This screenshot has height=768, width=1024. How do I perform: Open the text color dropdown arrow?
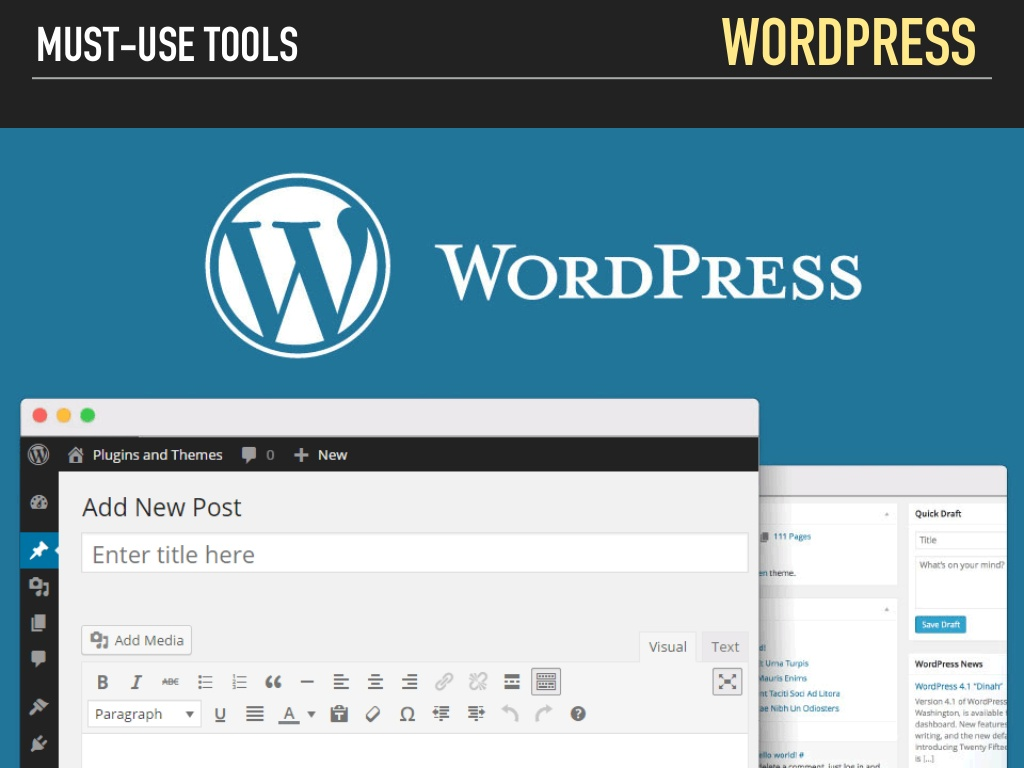[312, 714]
